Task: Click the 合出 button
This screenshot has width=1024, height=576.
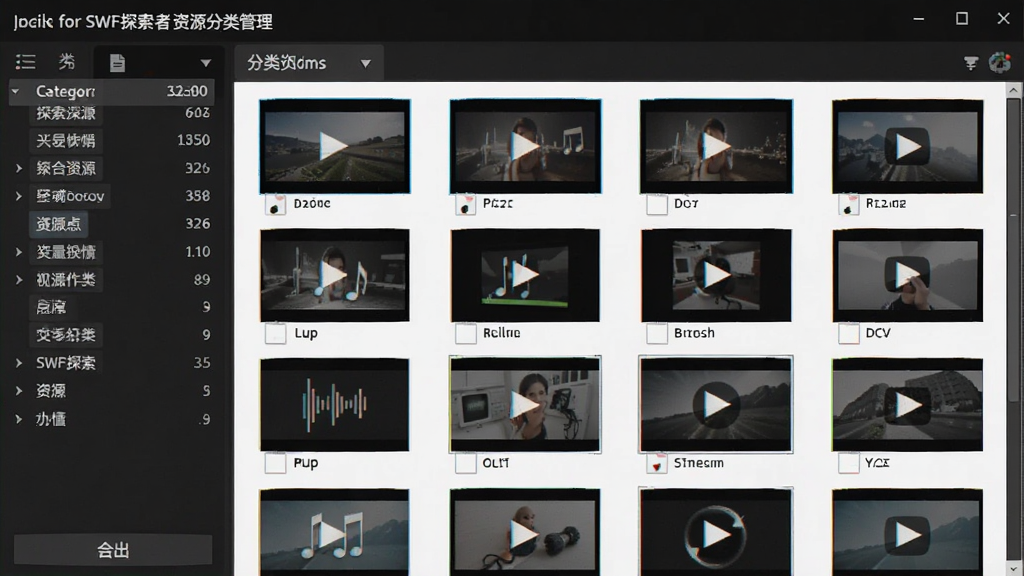Action: [x=113, y=550]
